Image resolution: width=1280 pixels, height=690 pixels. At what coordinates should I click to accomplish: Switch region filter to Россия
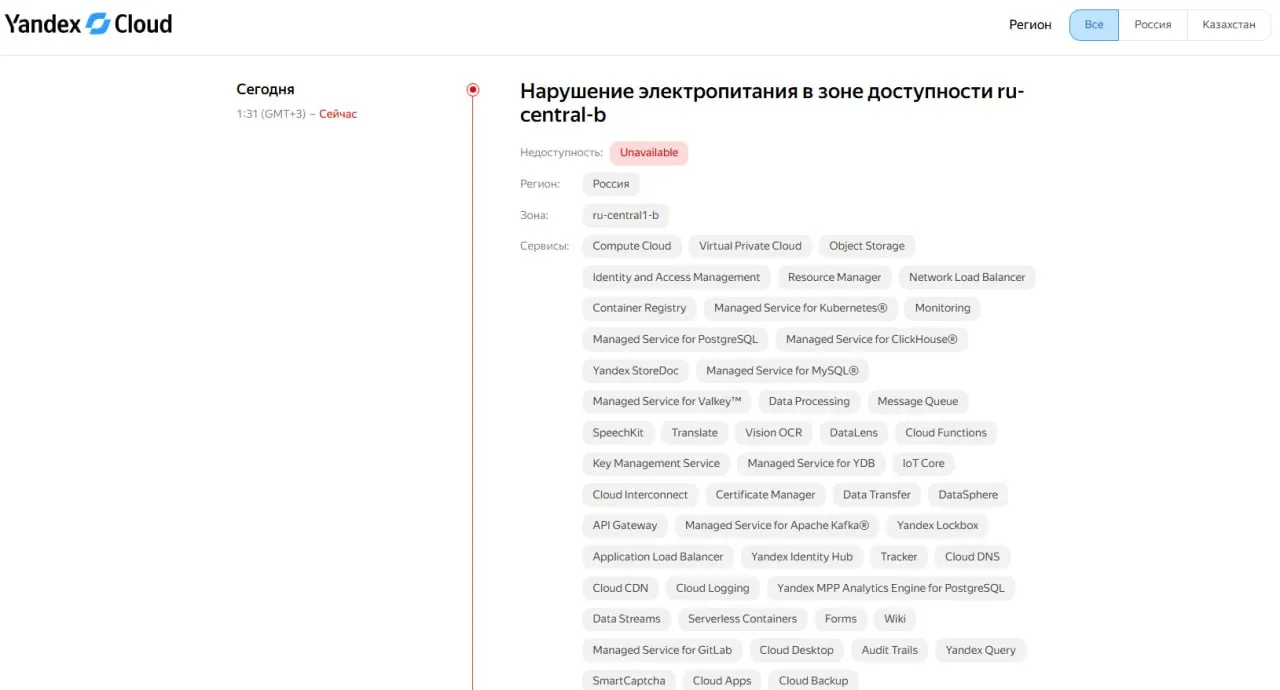click(1153, 25)
